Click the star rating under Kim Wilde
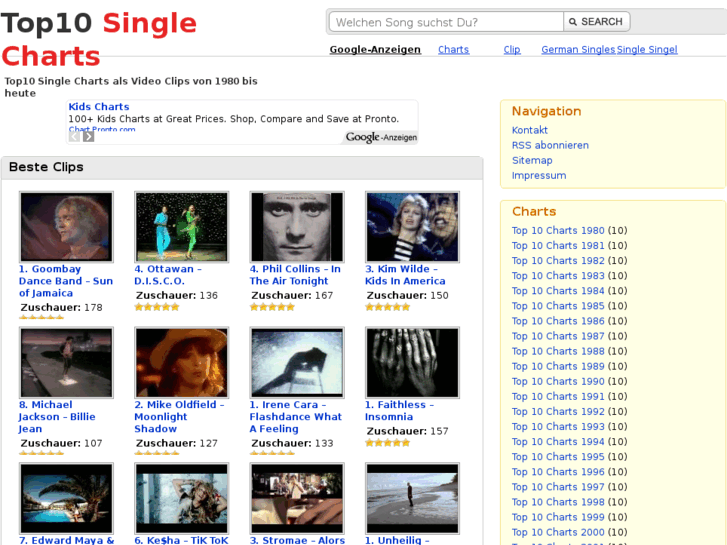The width and height of the screenshot is (727, 545). click(x=388, y=307)
